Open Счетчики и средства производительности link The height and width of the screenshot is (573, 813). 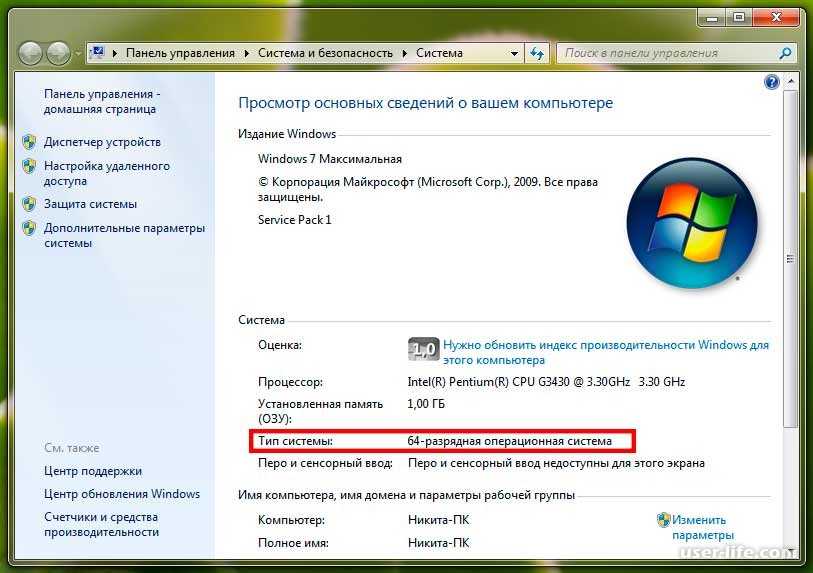(102, 524)
